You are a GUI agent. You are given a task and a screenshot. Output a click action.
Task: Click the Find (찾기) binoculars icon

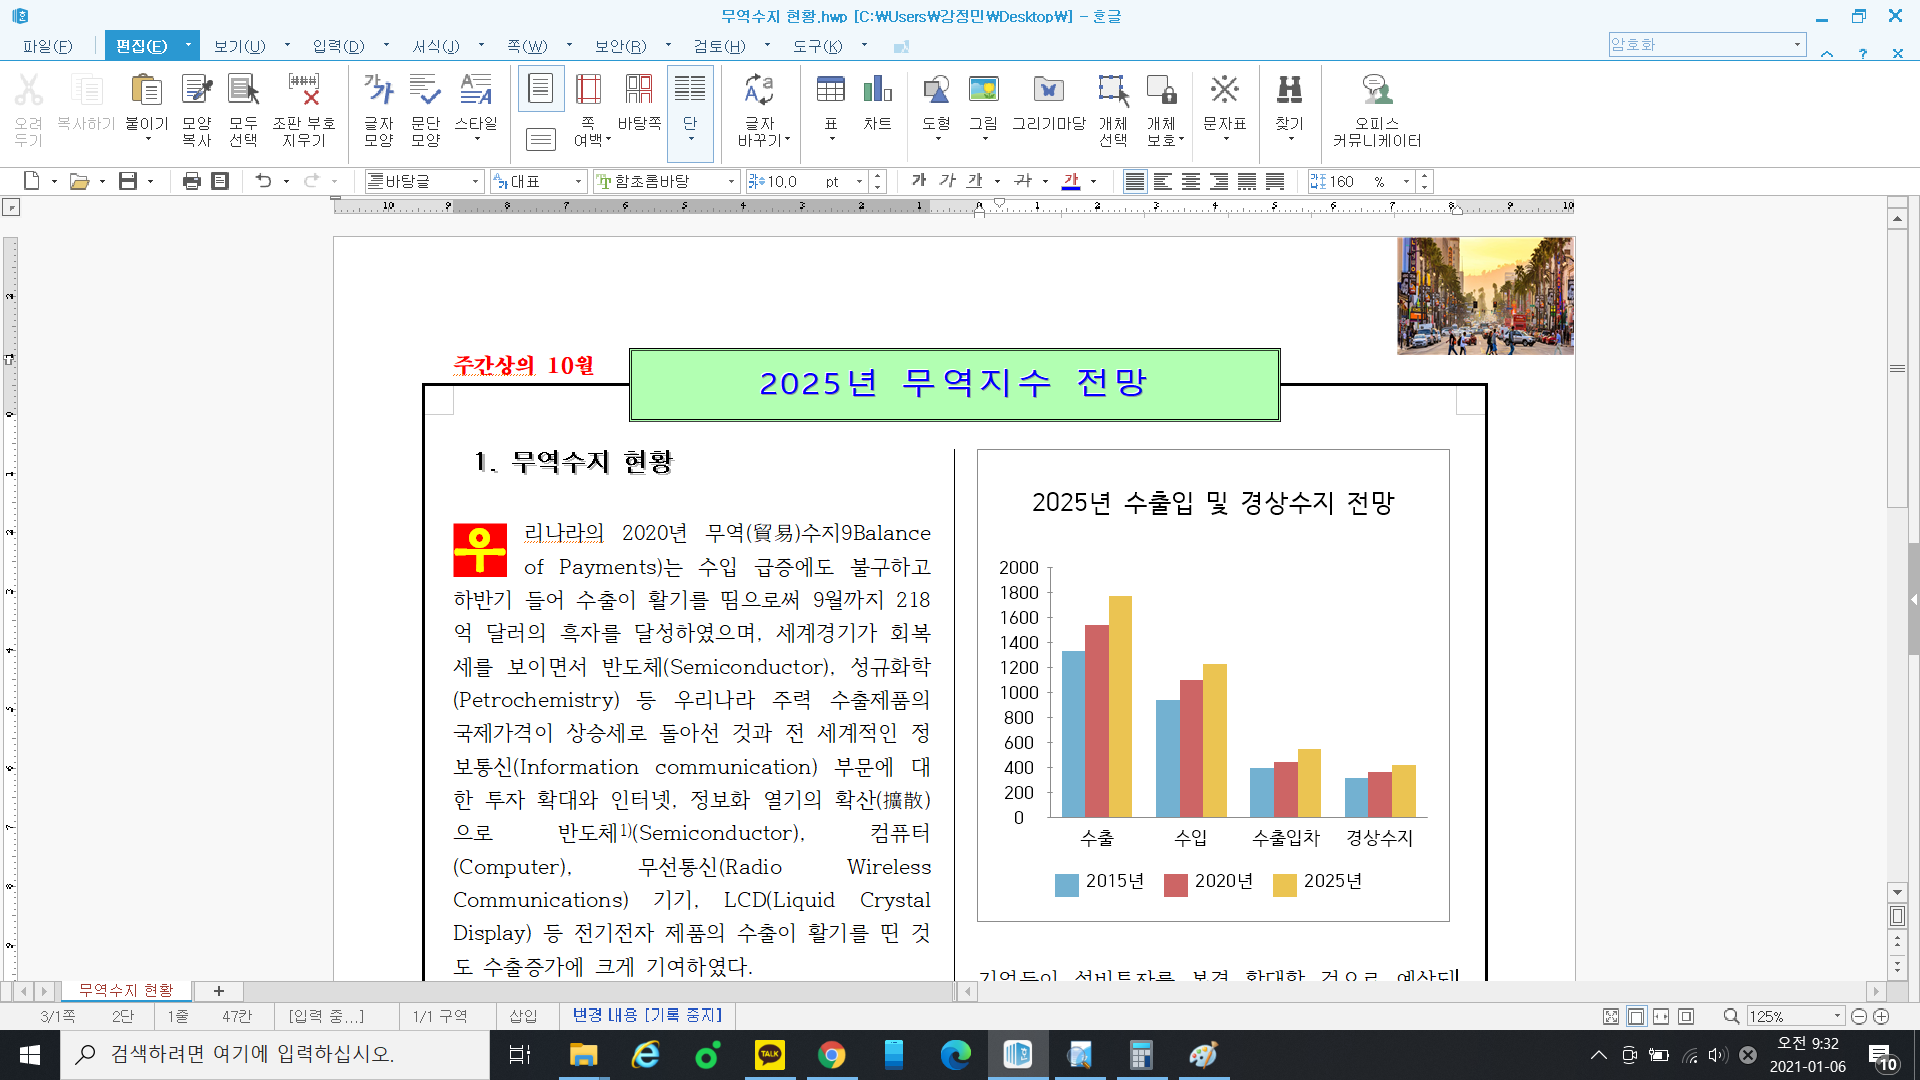click(x=1290, y=90)
